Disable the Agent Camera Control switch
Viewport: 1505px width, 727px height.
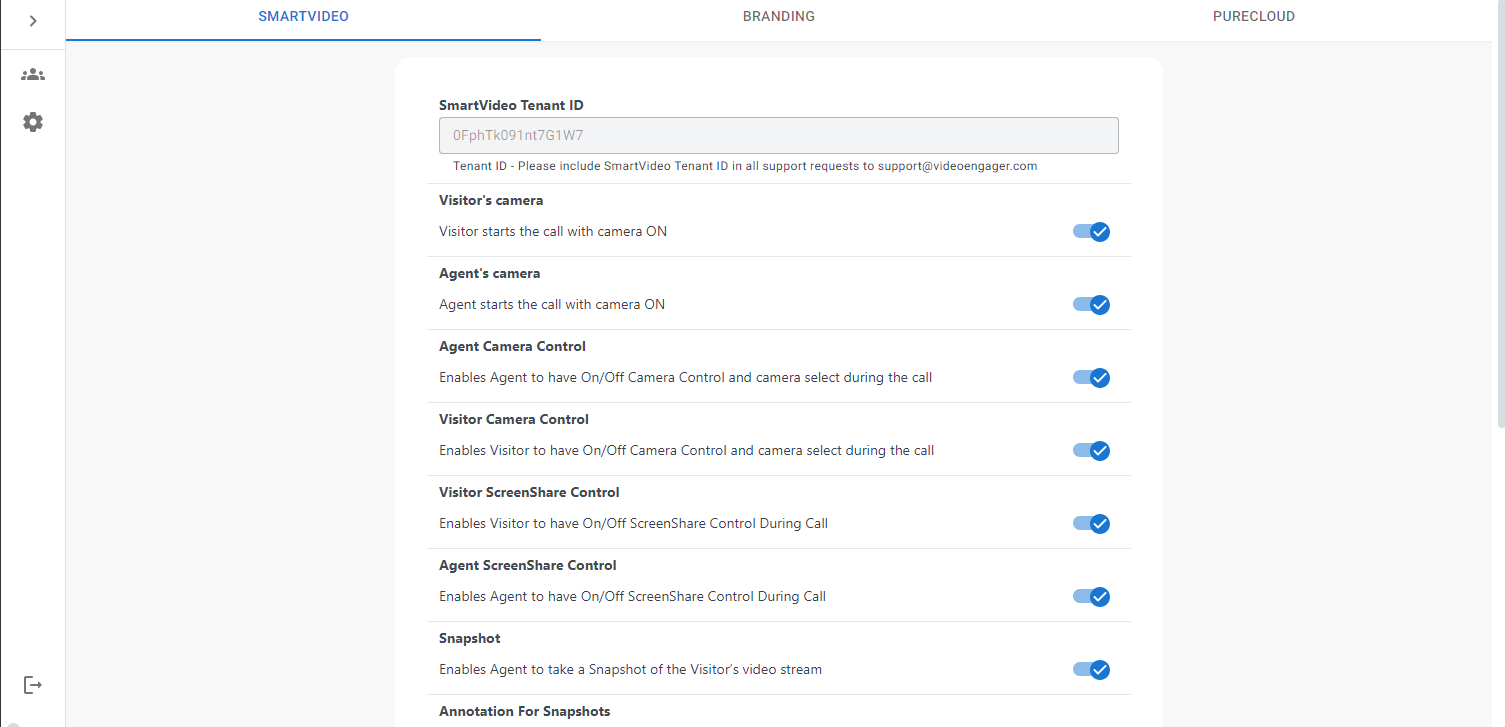tap(1091, 378)
